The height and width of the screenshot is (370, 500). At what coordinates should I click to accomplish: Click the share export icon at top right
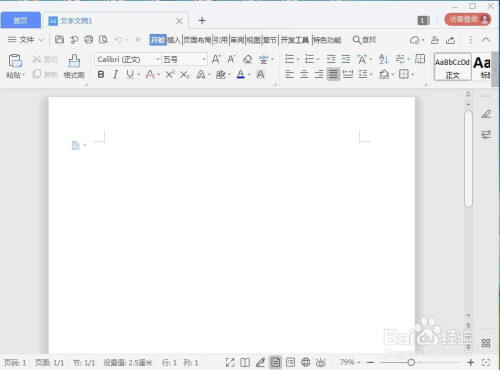(451, 40)
